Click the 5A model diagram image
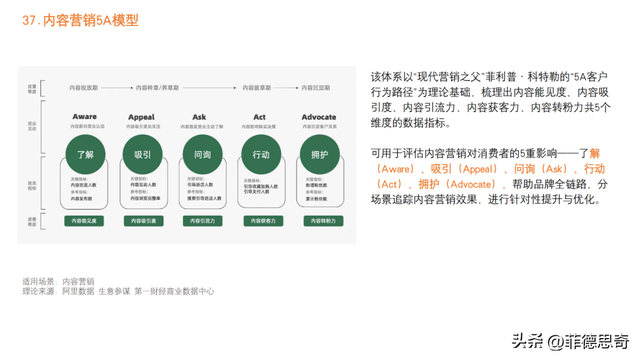 pyautogui.click(x=187, y=156)
